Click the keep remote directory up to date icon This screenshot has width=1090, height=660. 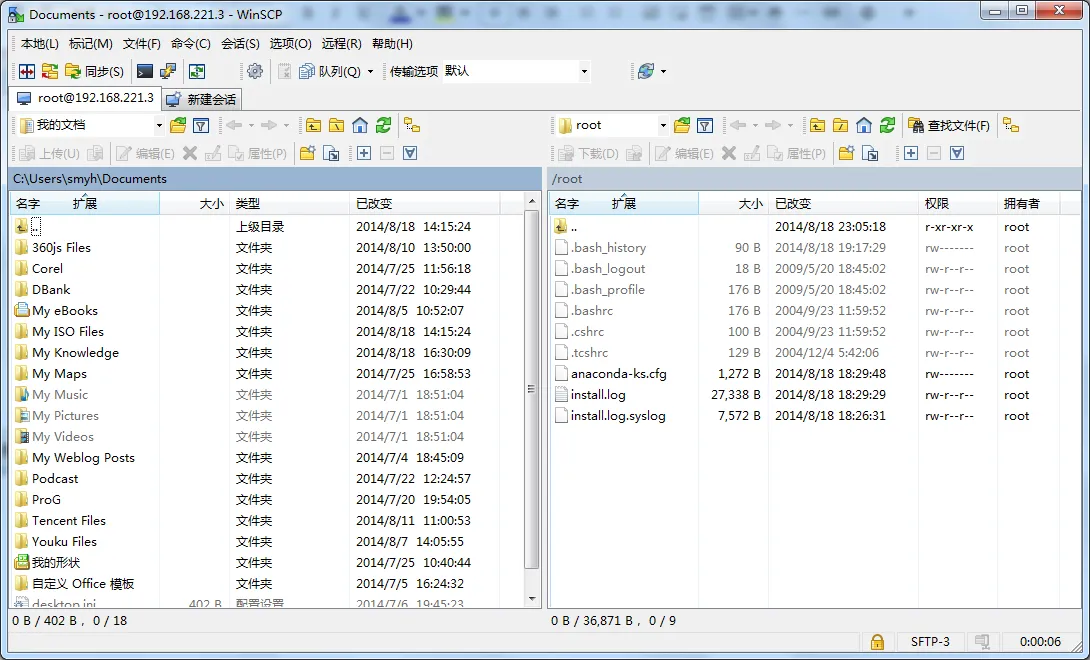pos(197,71)
